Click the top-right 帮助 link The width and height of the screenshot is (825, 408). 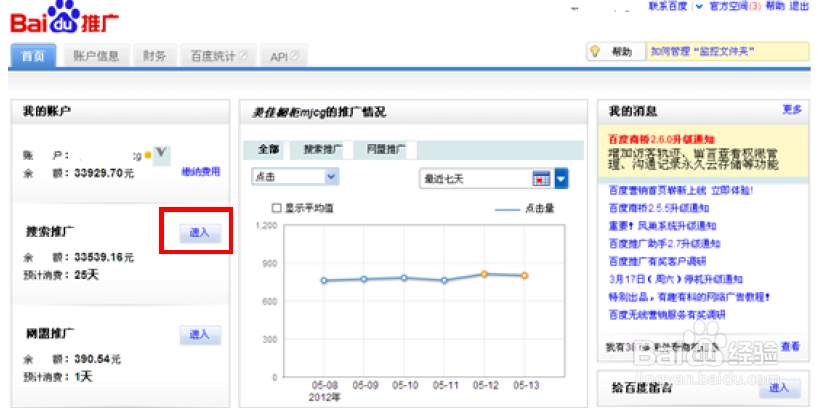tap(774, 6)
